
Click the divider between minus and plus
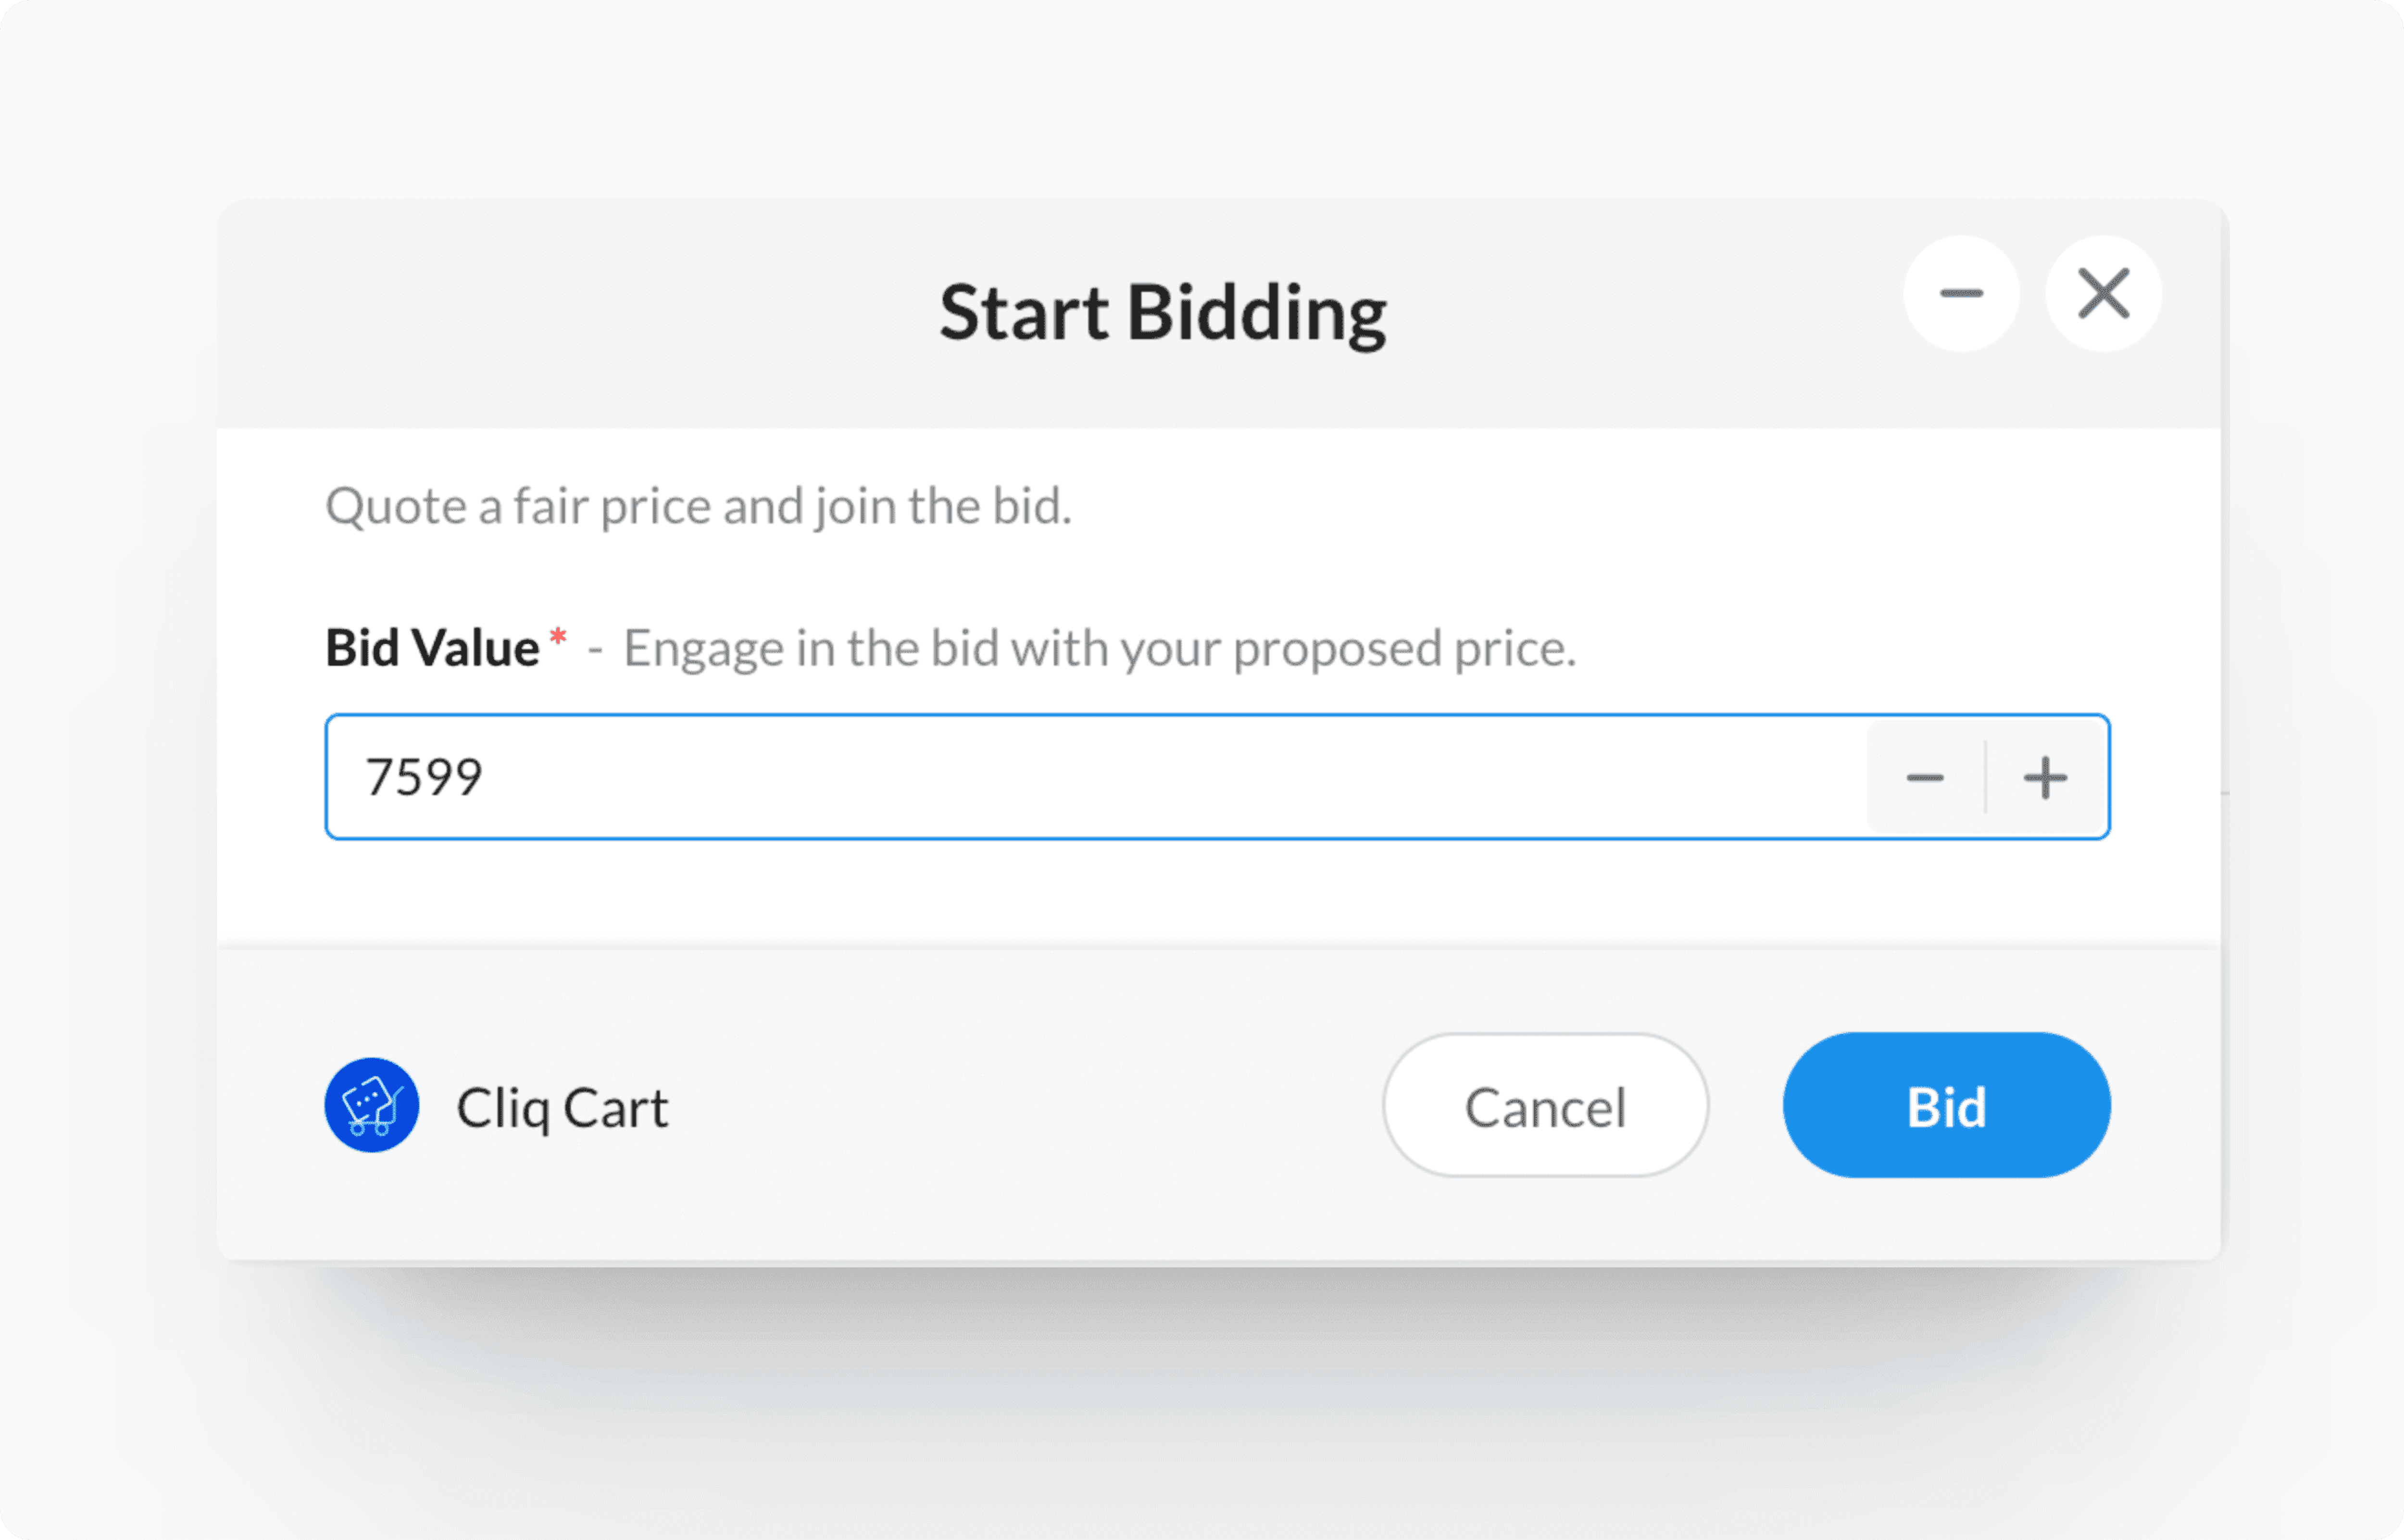[1985, 777]
